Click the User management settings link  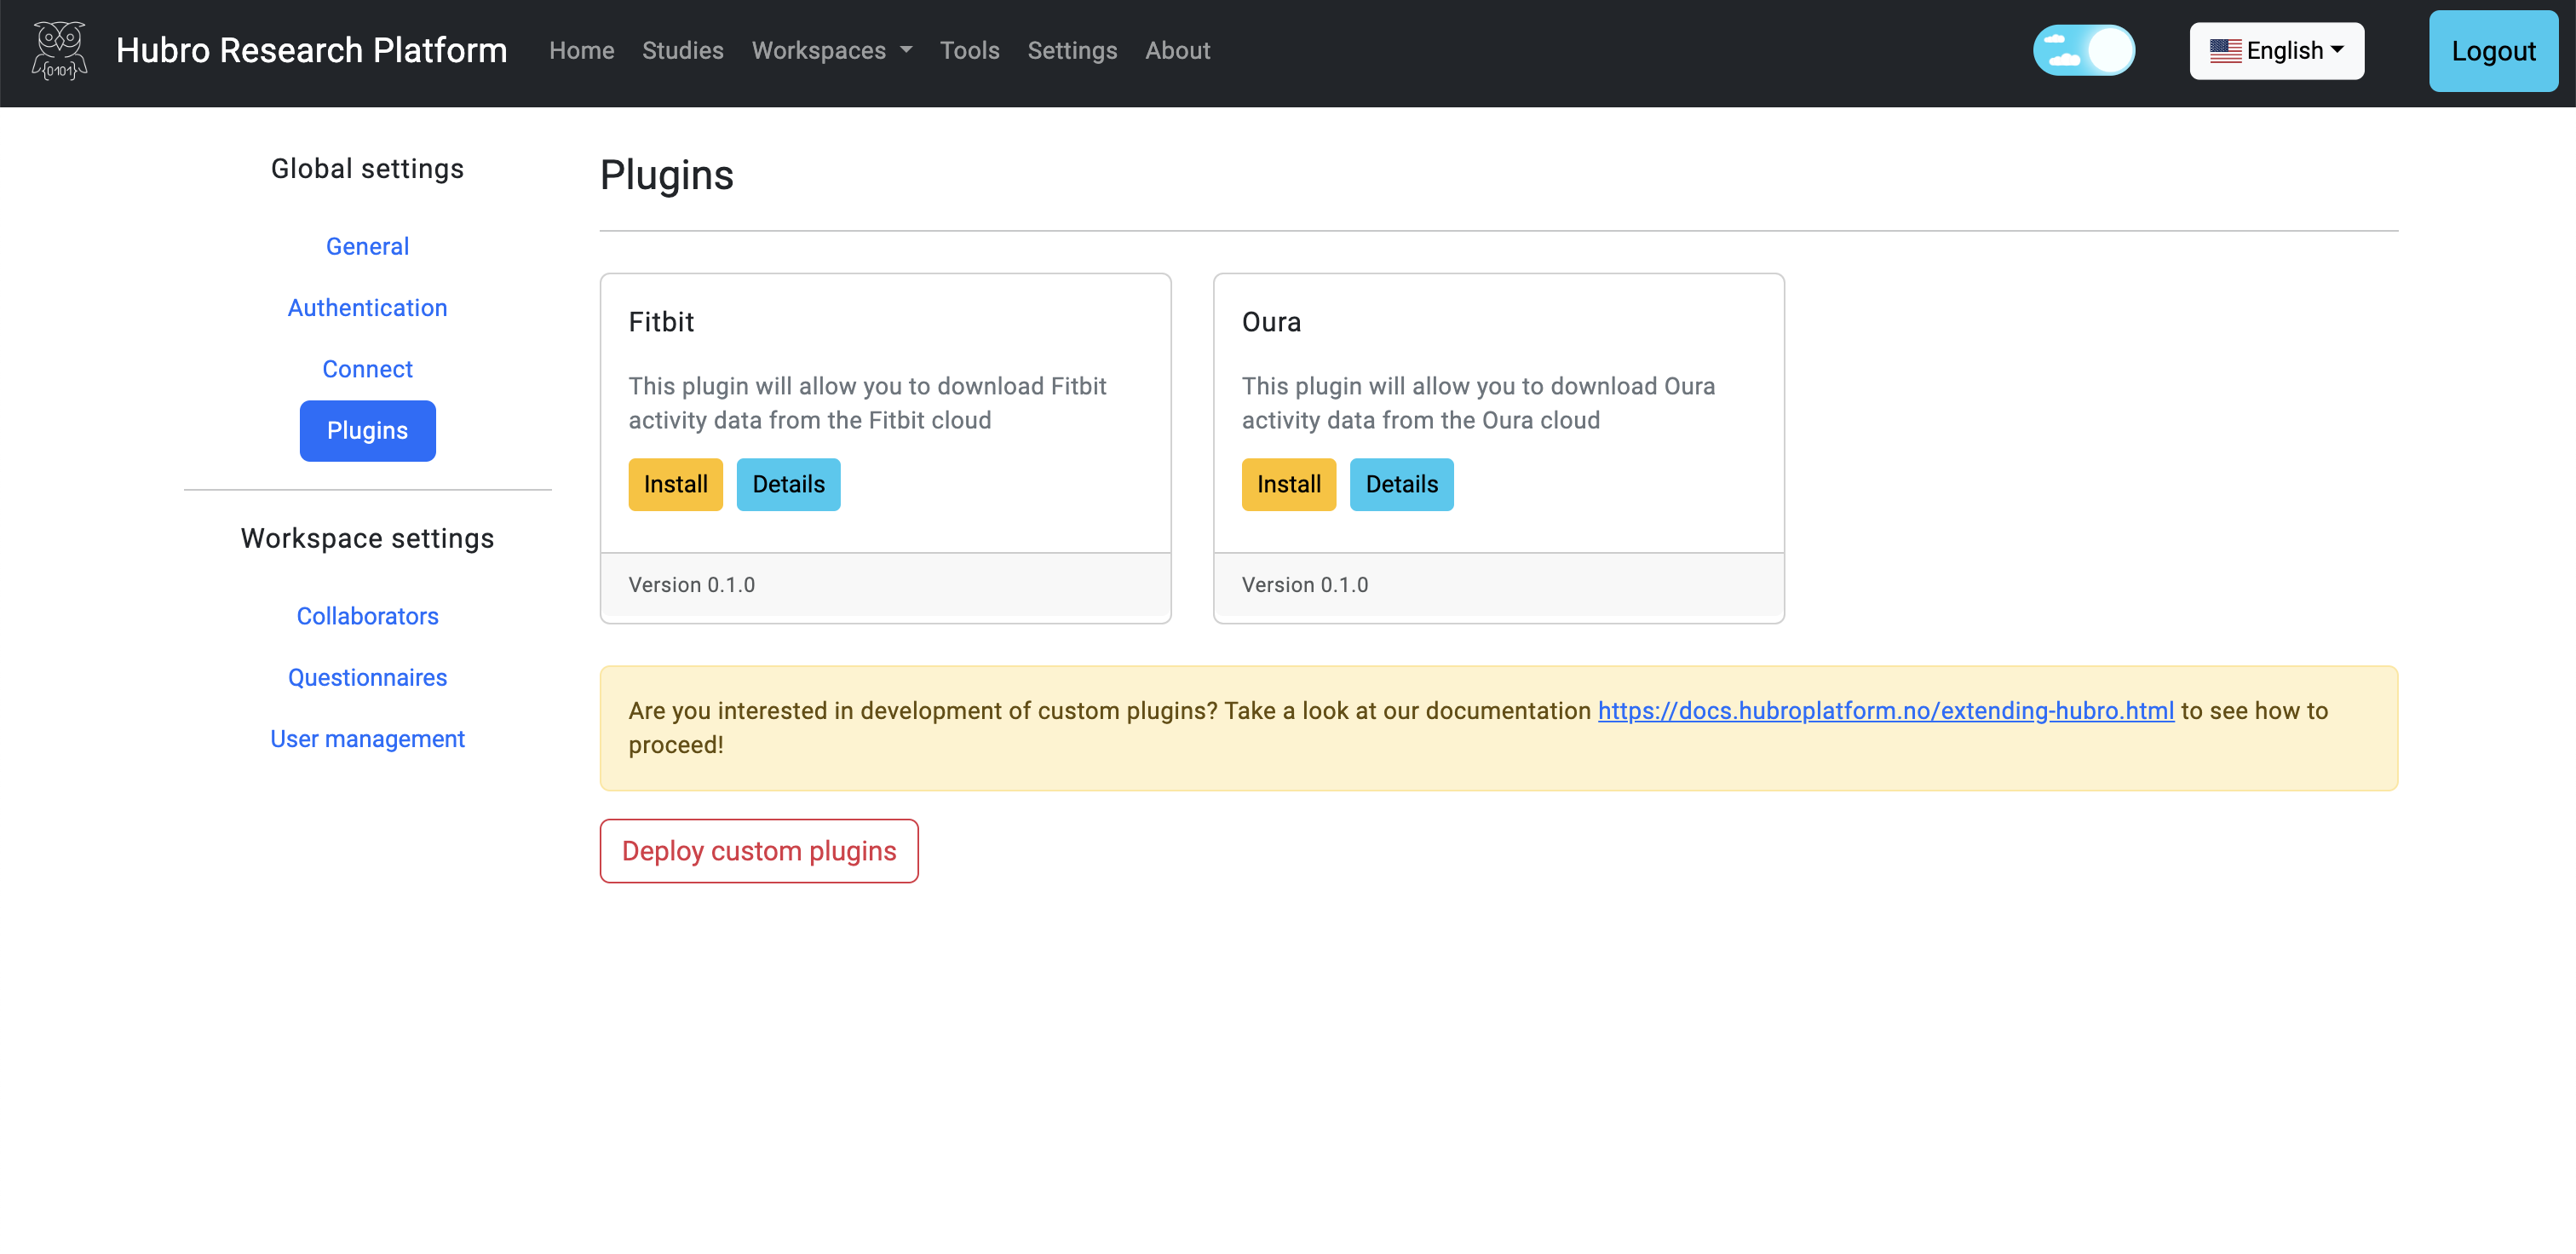[x=366, y=738]
